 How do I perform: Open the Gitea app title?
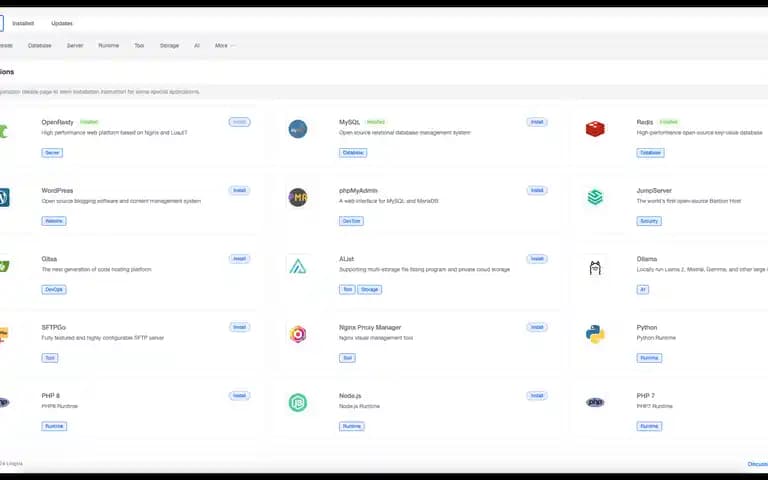pos(49,259)
